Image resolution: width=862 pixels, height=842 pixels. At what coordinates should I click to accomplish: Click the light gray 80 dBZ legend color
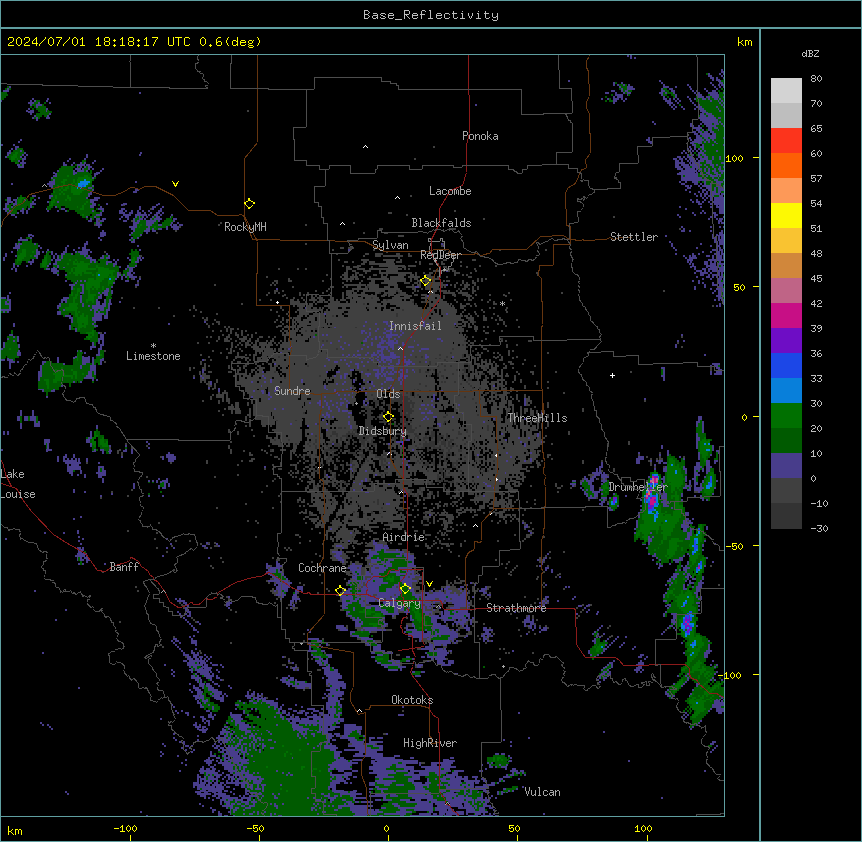pyautogui.click(x=786, y=90)
